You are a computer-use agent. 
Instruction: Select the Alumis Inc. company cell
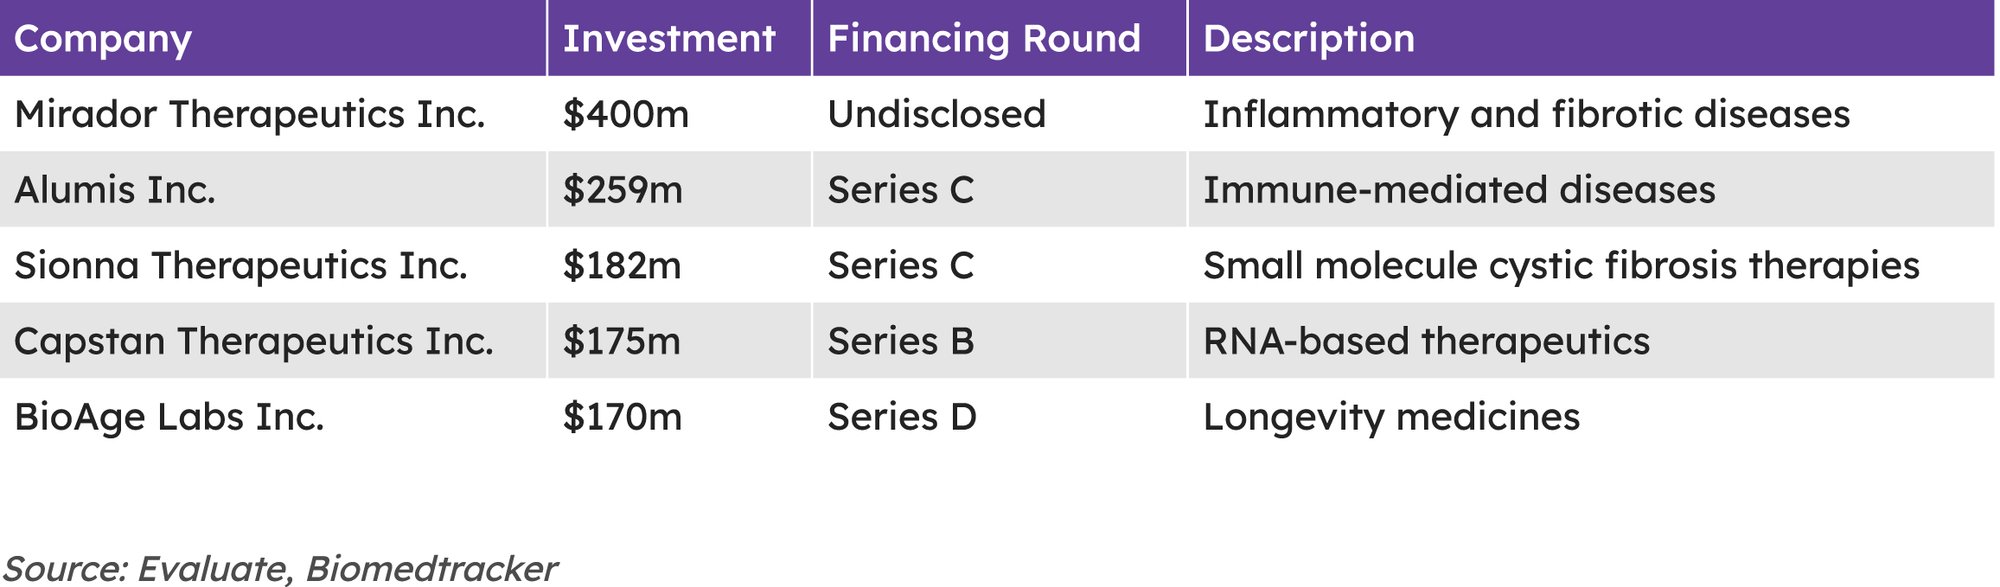click(115, 190)
